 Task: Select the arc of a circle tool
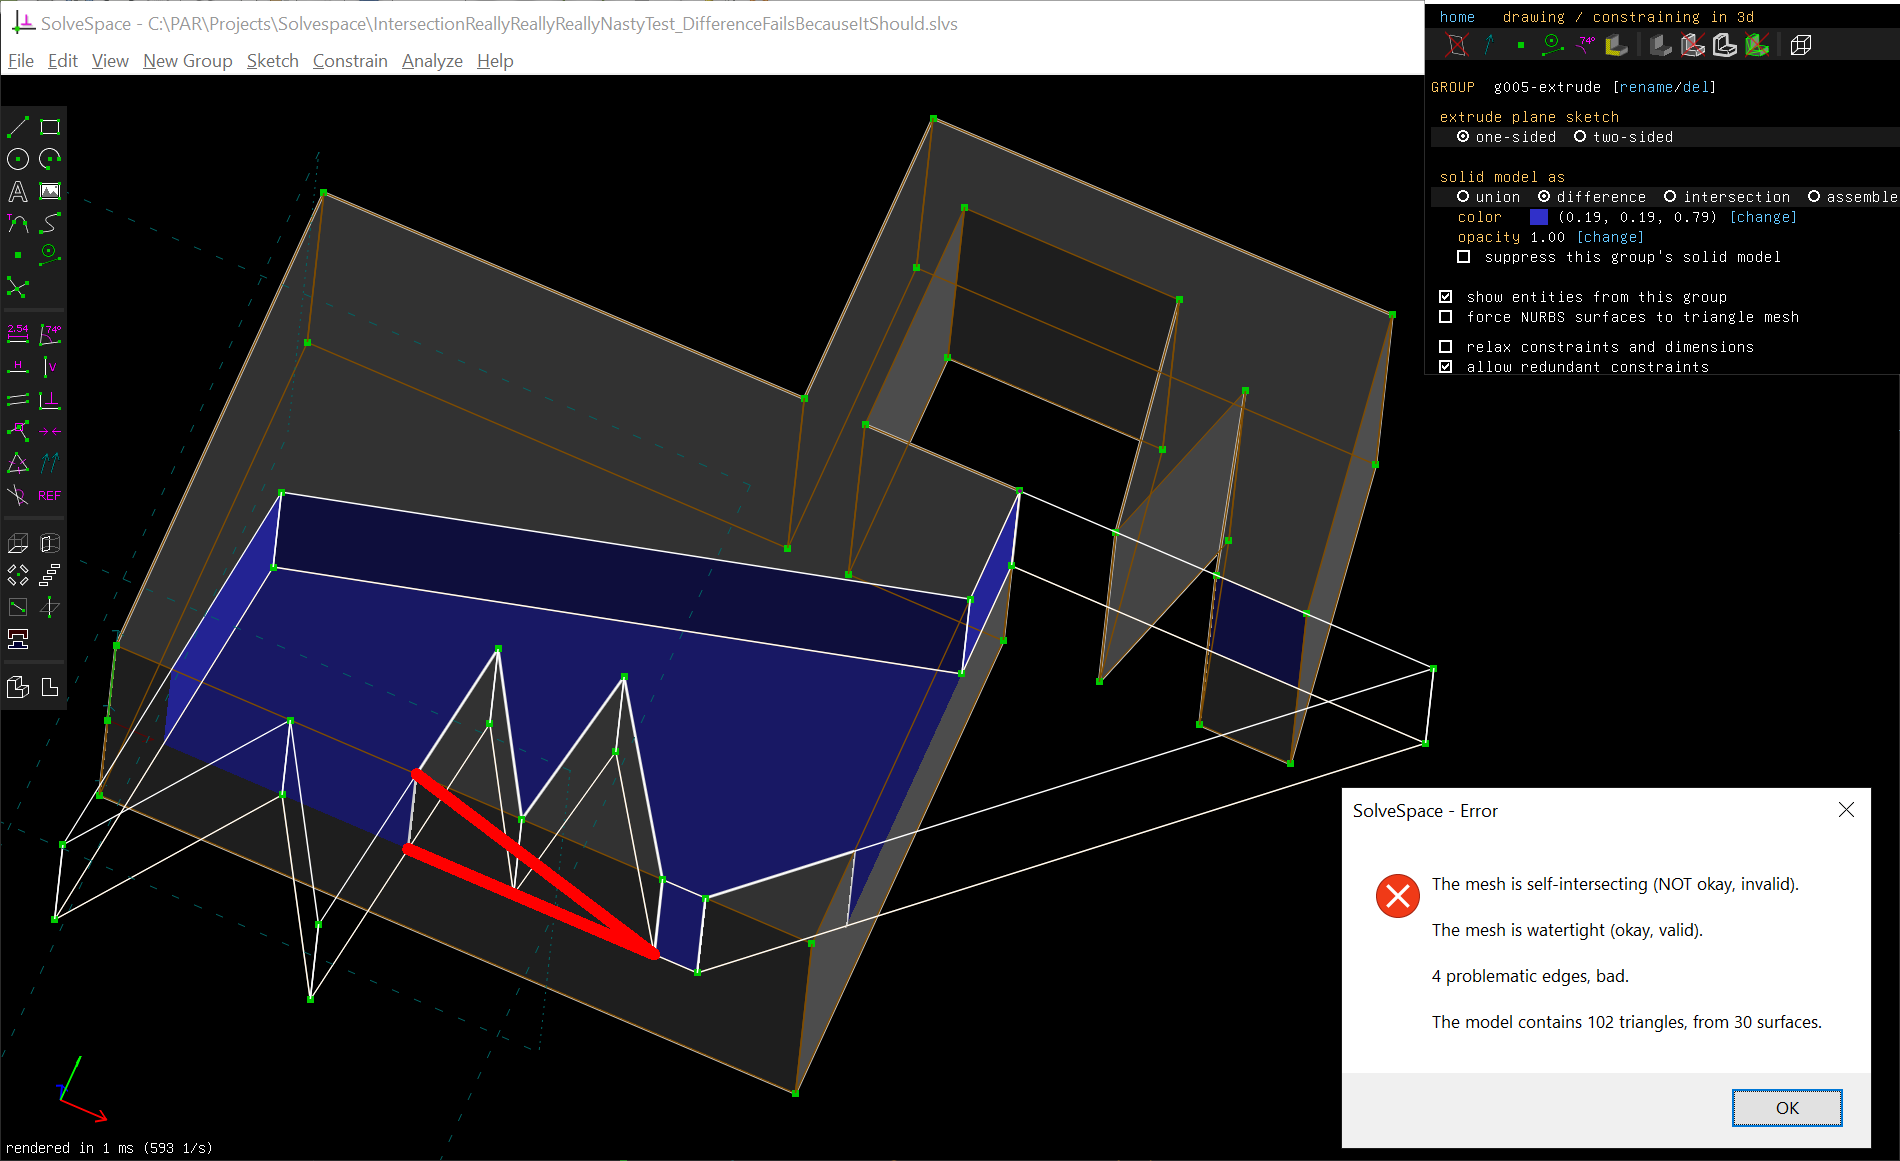click(50, 159)
